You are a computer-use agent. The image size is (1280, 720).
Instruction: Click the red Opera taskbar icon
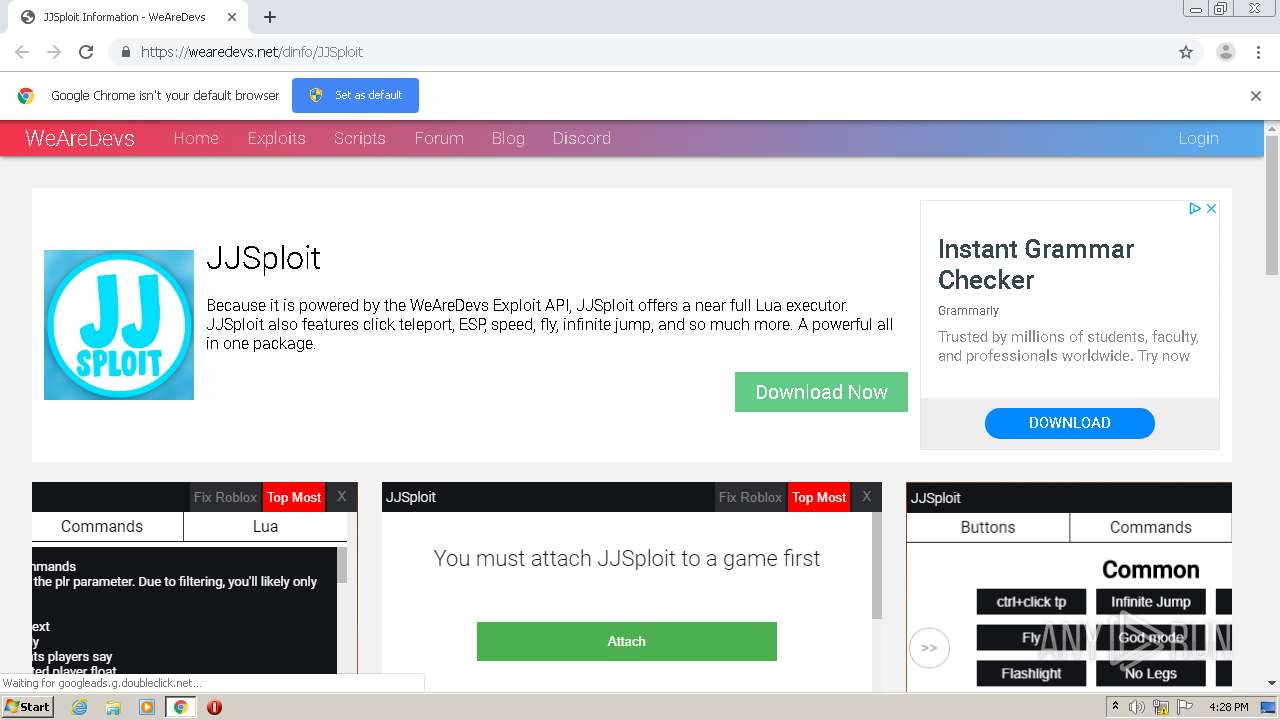pyautogui.click(x=214, y=707)
